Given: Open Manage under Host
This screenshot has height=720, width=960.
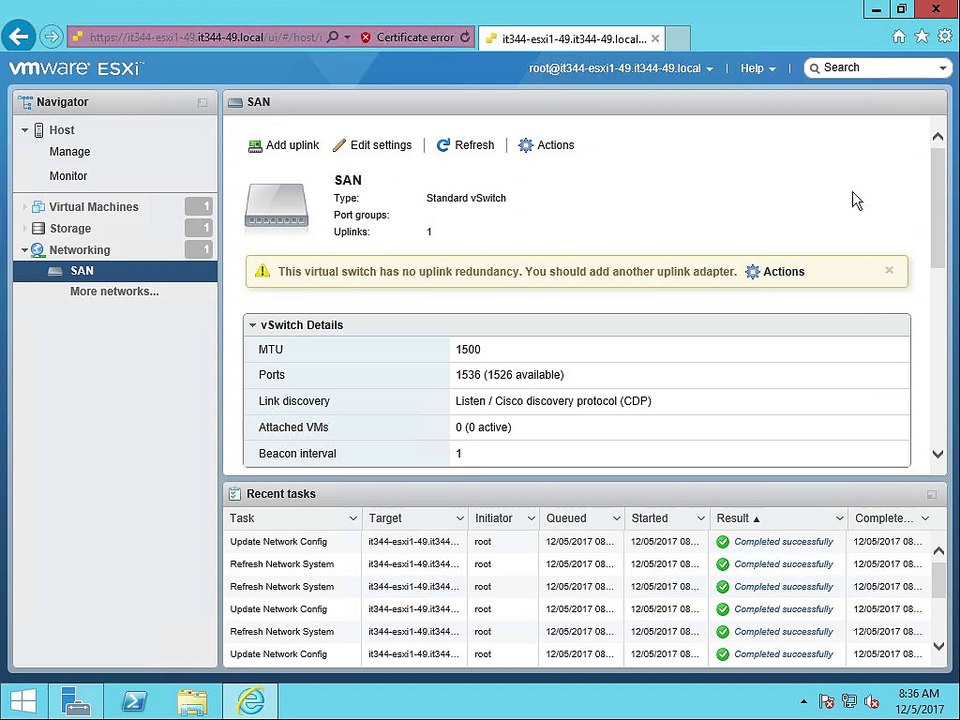Looking at the screenshot, I should [x=69, y=152].
